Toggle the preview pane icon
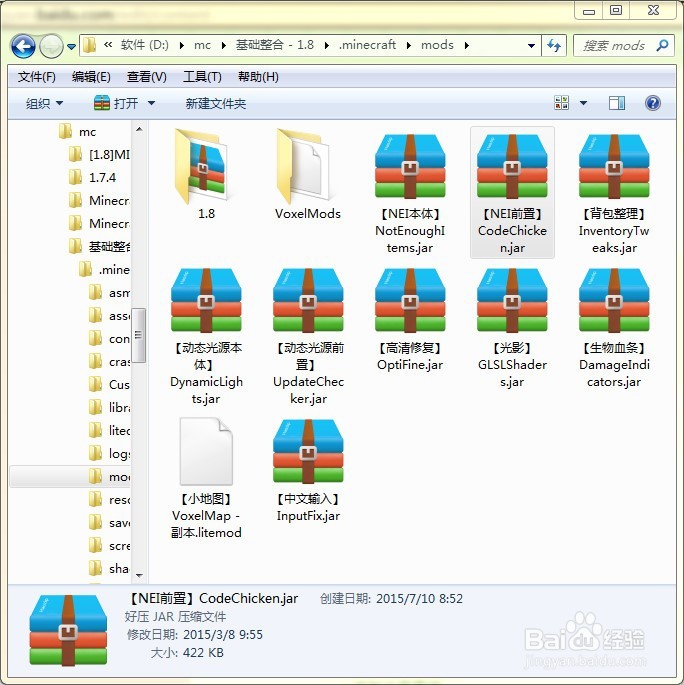 pyautogui.click(x=617, y=103)
